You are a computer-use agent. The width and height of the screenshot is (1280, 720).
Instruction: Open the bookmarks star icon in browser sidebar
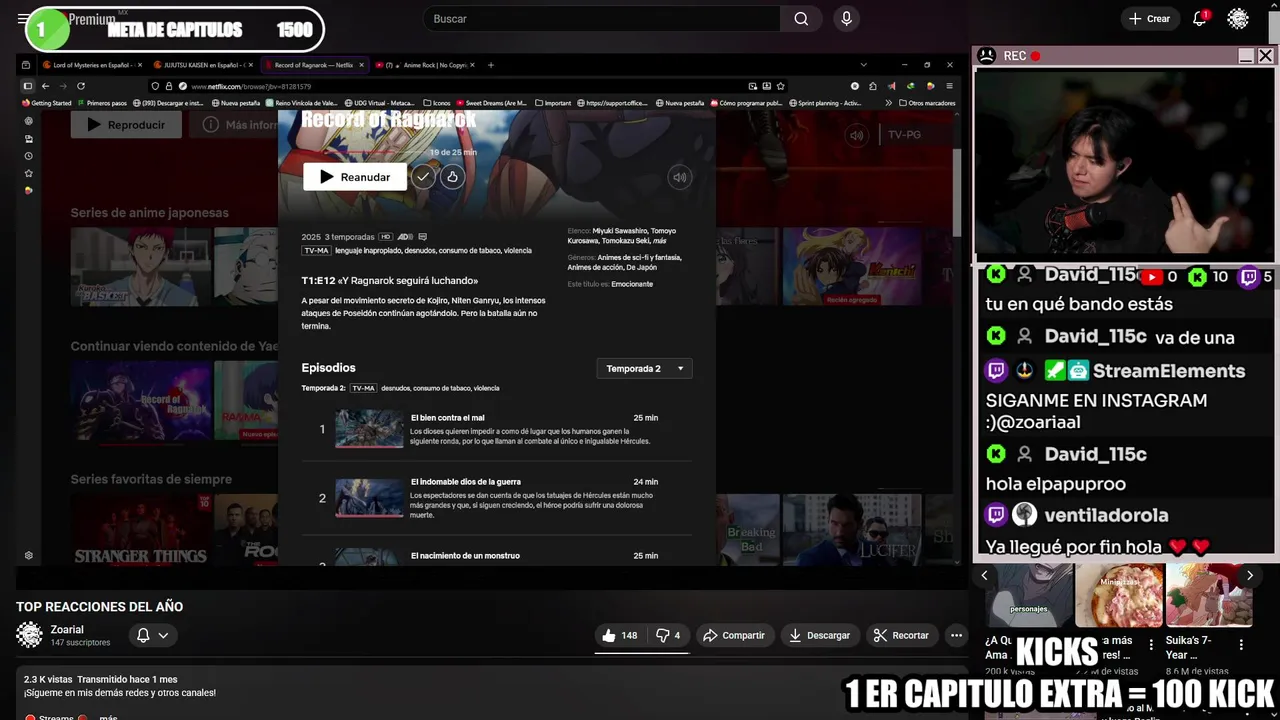pyautogui.click(x=28, y=173)
